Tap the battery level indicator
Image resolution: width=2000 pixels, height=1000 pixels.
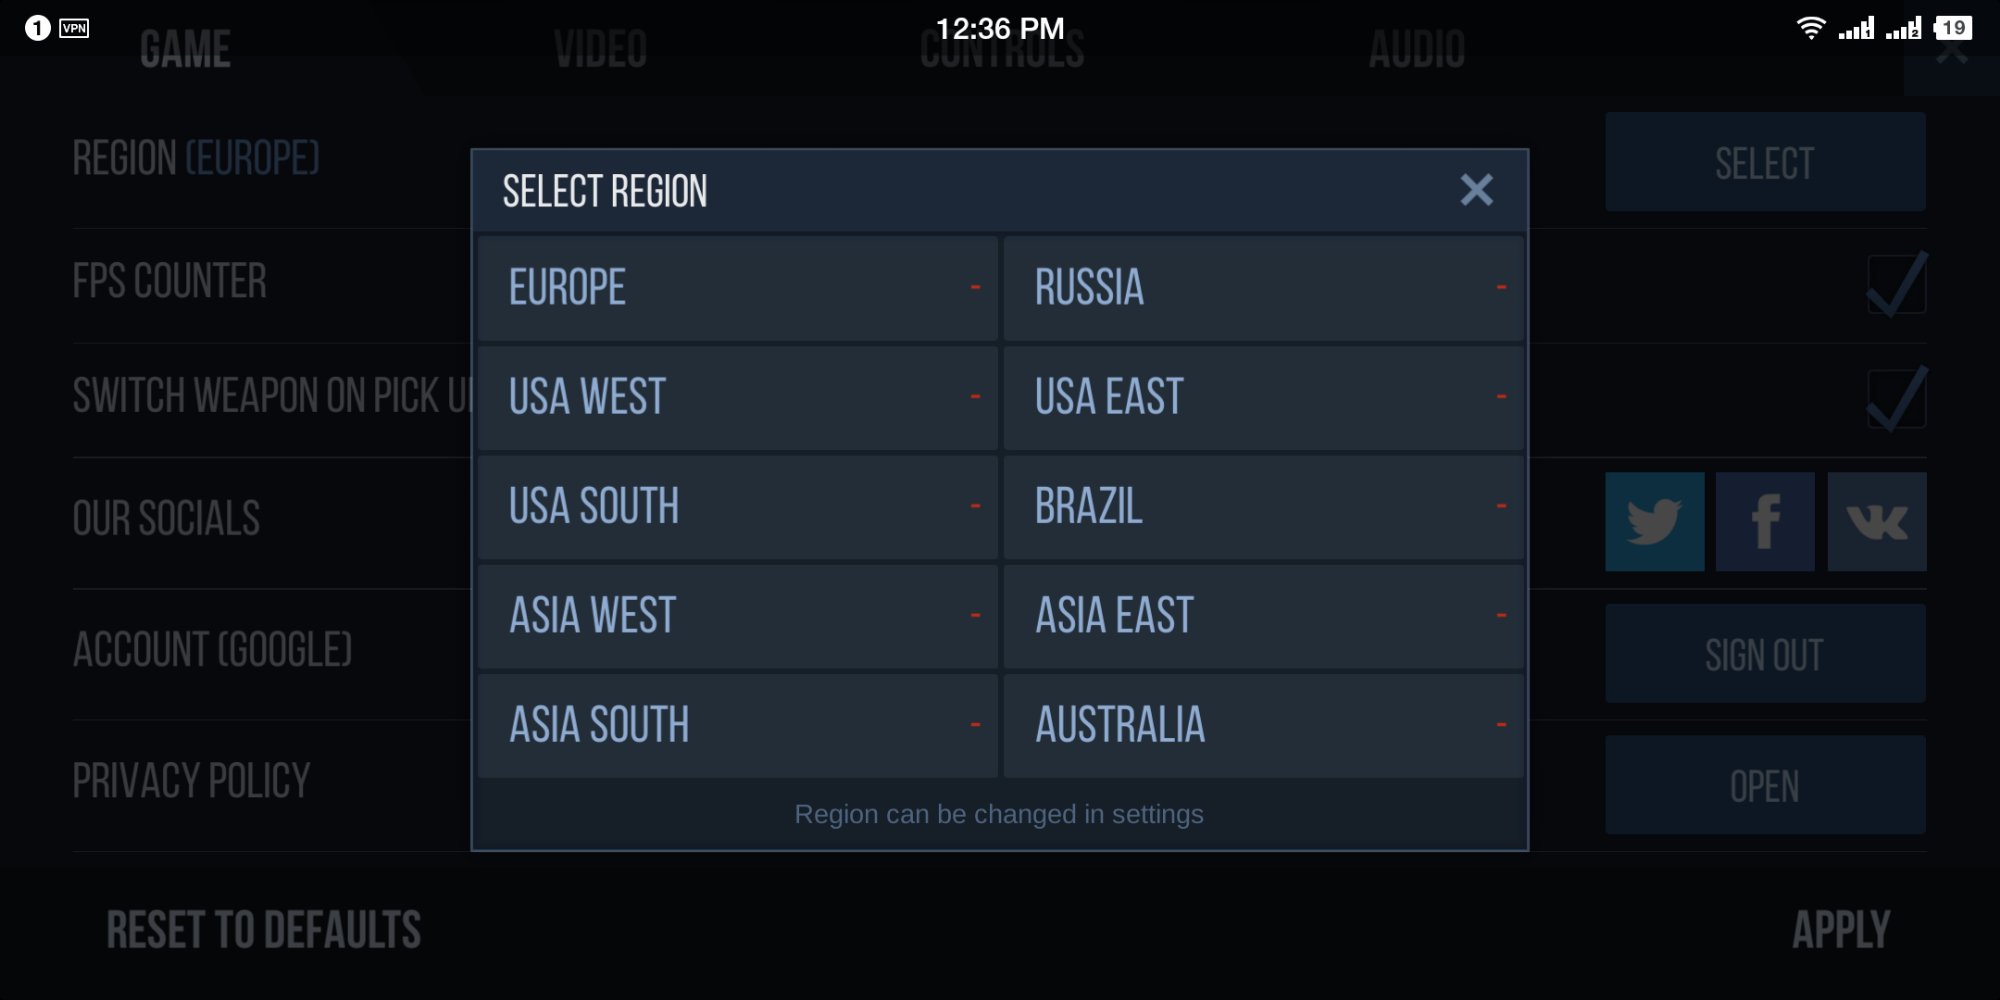[1953, 28]
